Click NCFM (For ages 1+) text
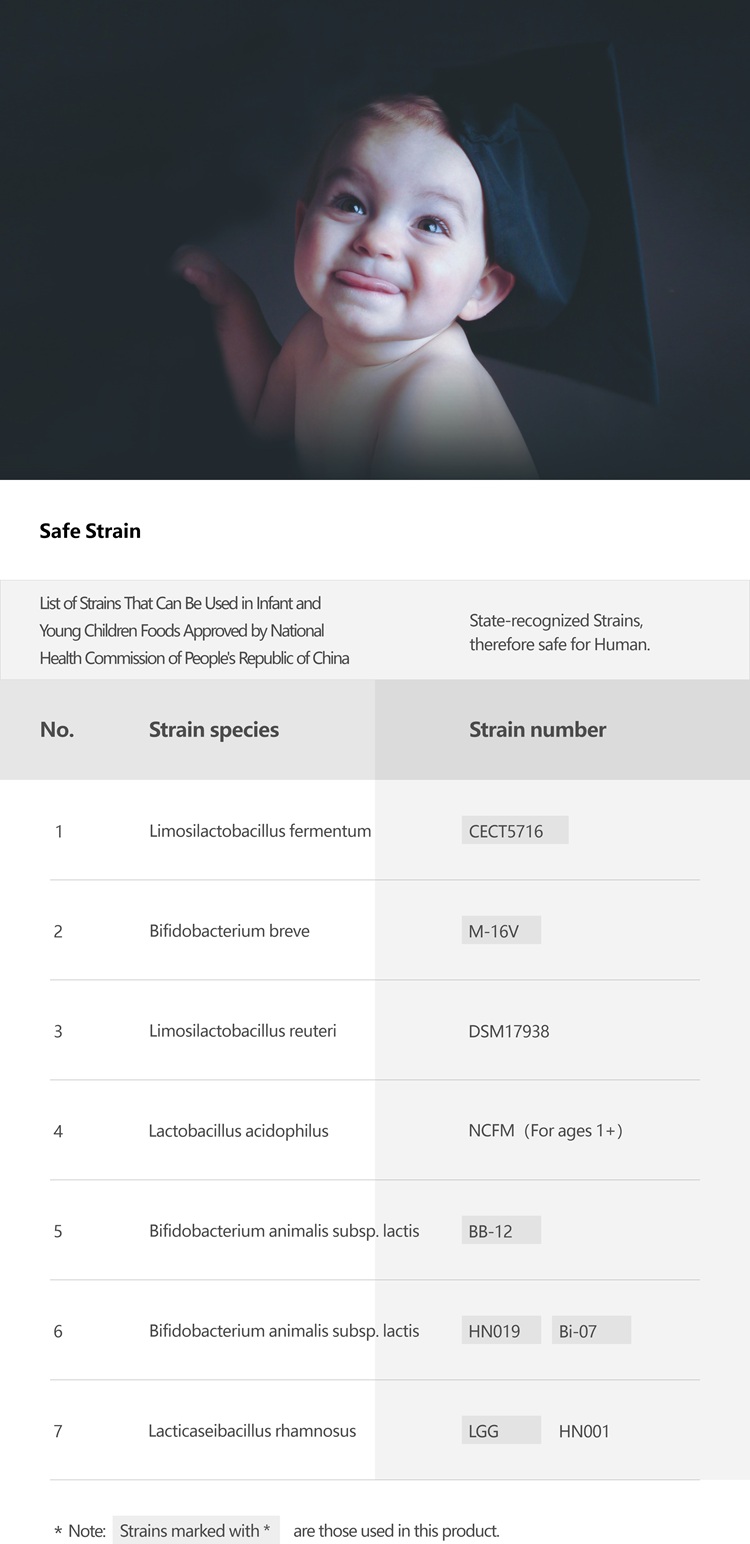Viewport: 750px width, 1544px height. click(545, 1131)
